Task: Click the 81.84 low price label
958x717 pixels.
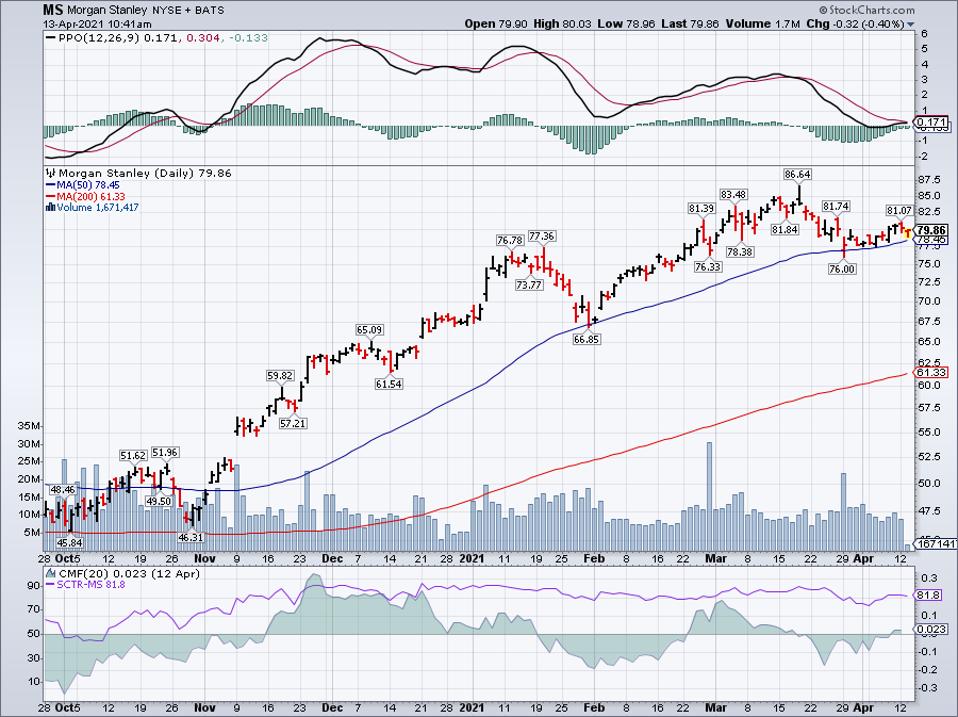Action: coord(784,230)
